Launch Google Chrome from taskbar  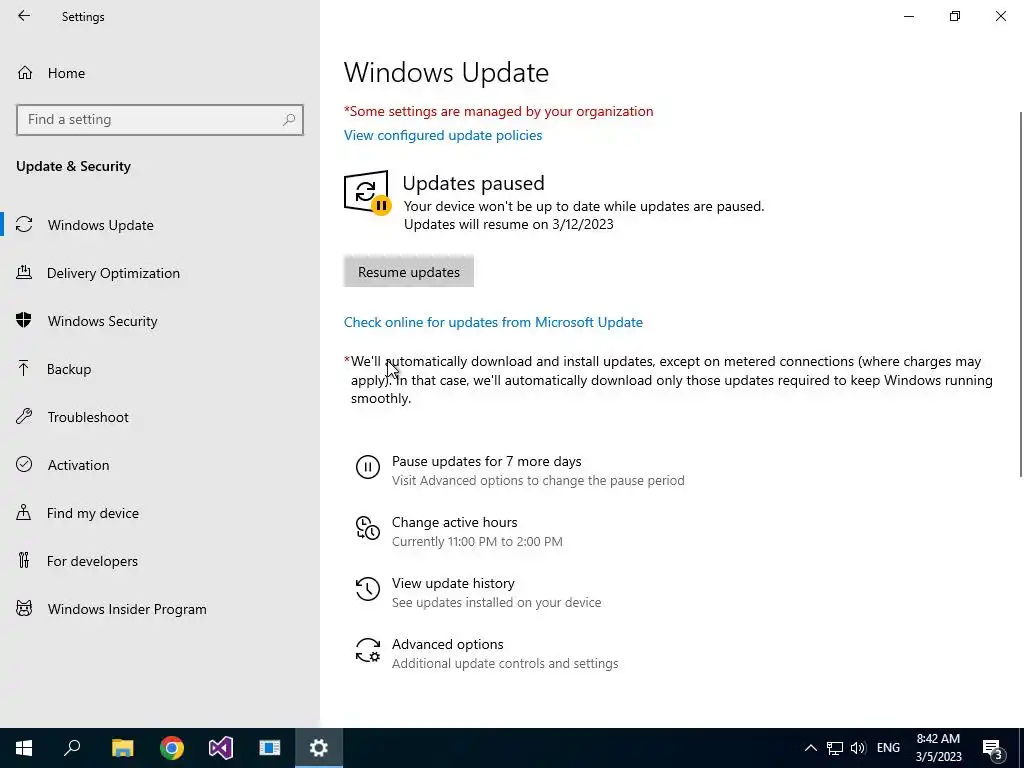pyautogui.click(x=172, y=748)
